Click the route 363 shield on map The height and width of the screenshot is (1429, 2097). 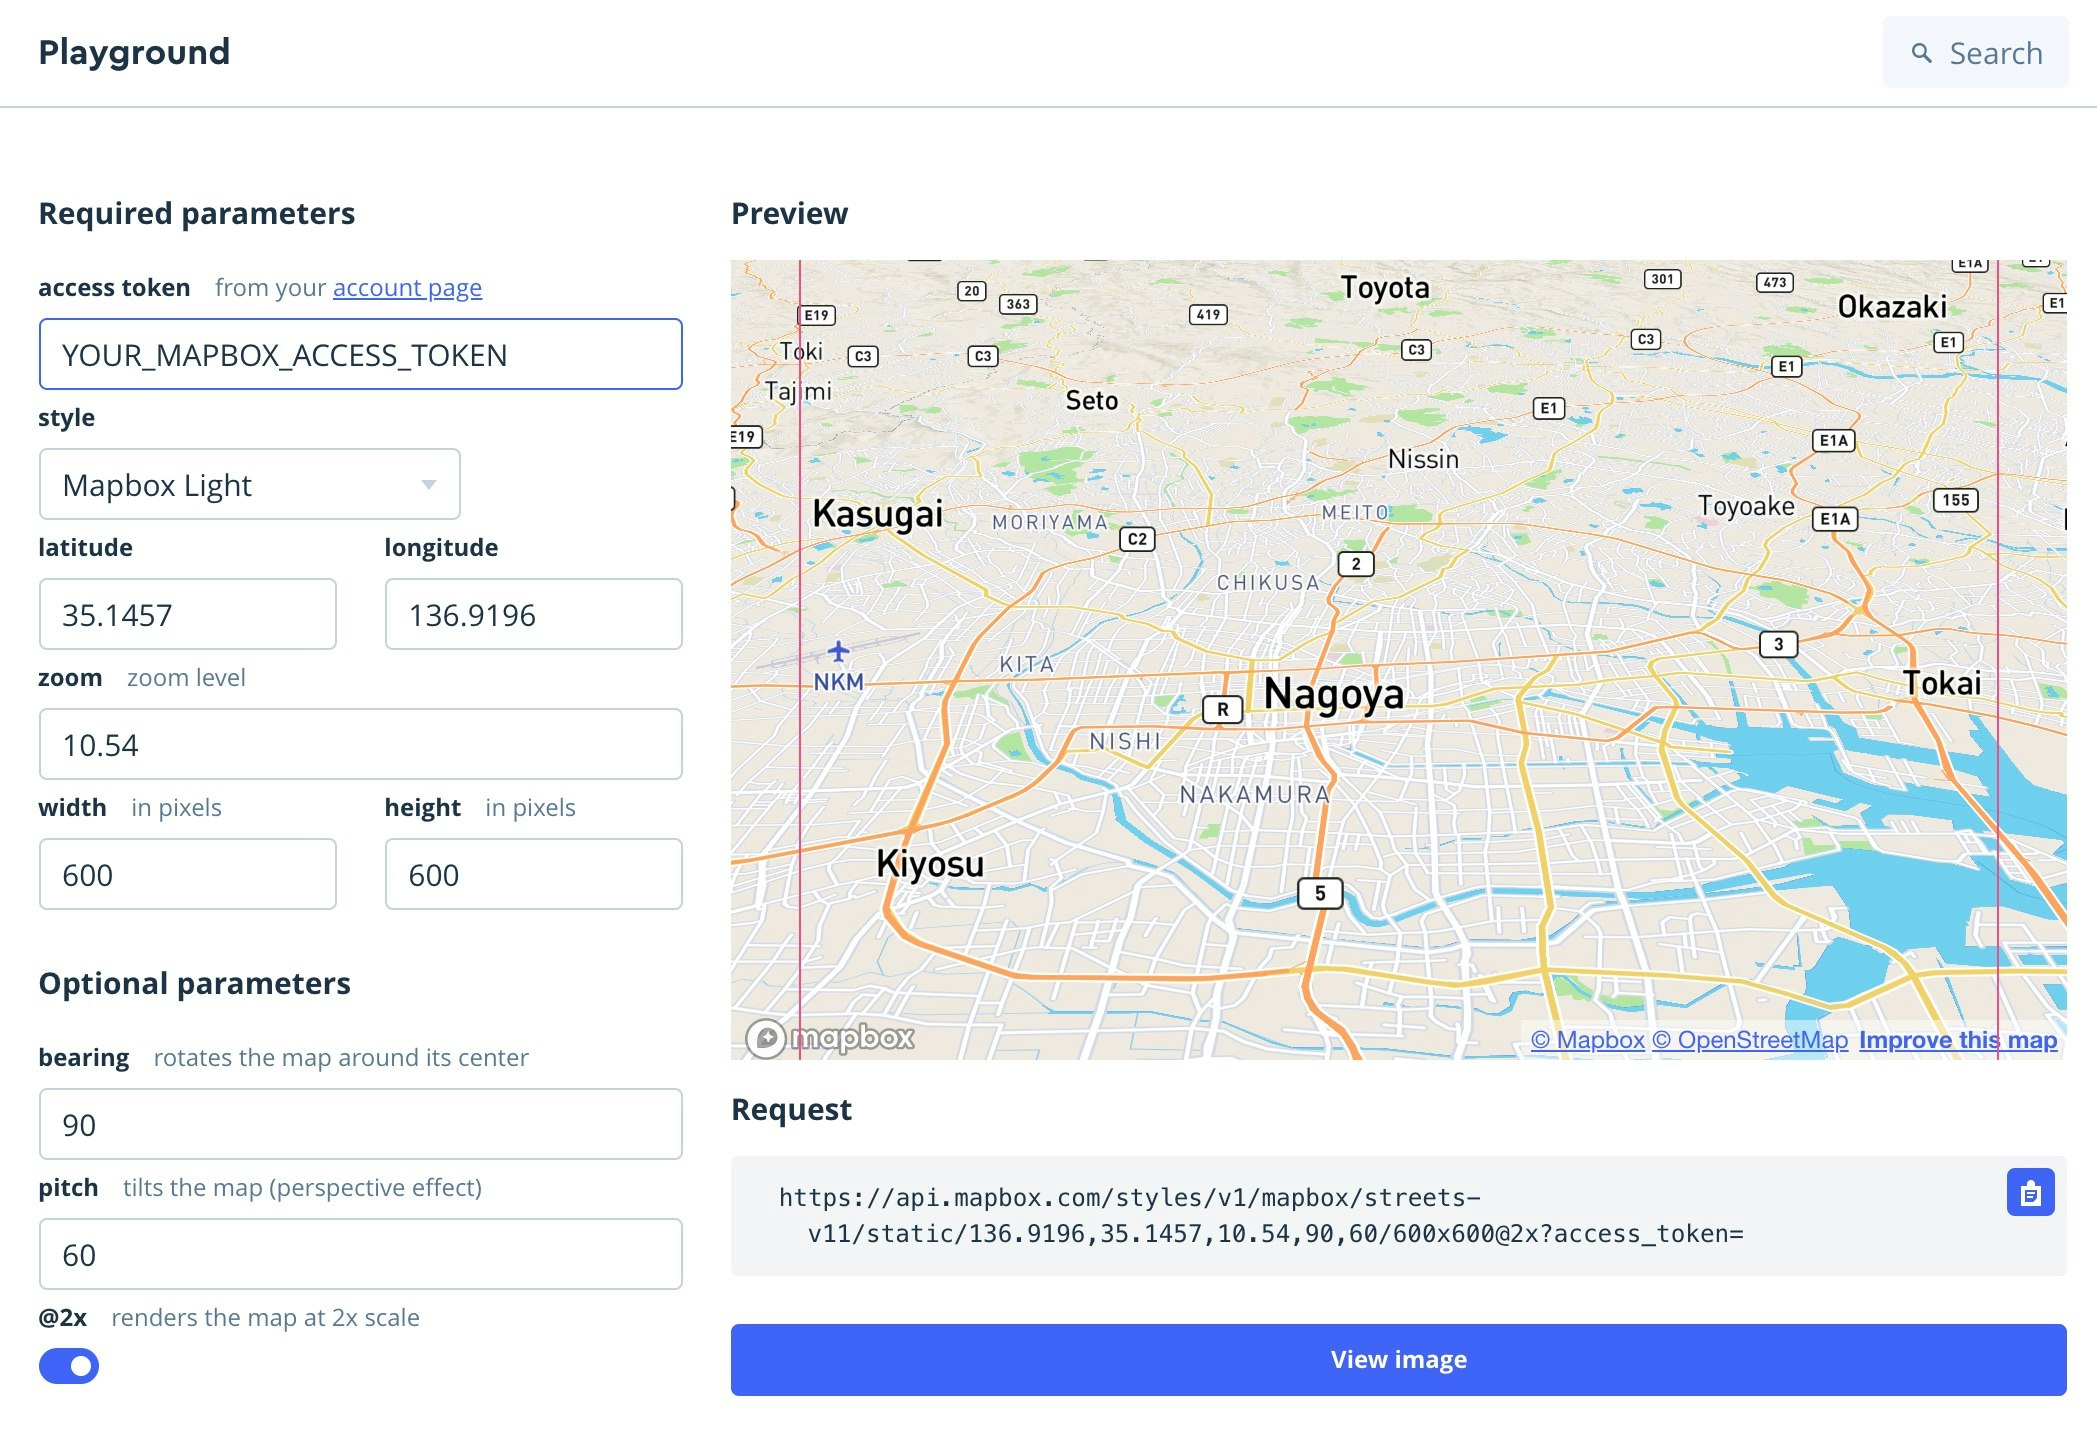[x=1018, y=304]
